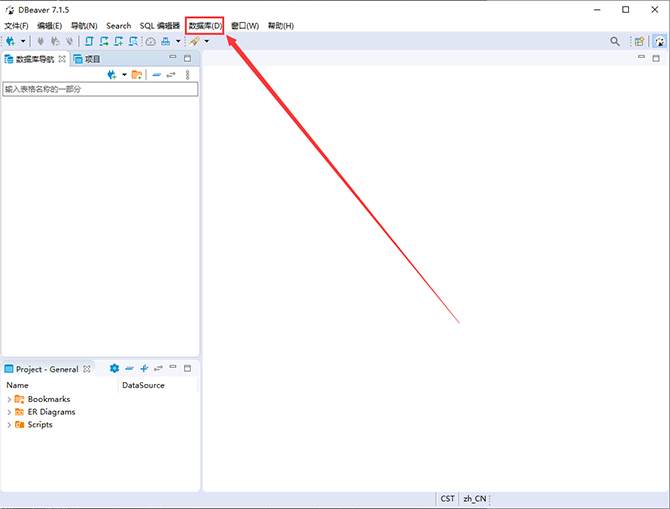Screen dimensions: 670x509
Task: Open dropdown arrow beside navigator New Connection
Action: (124, 75)
